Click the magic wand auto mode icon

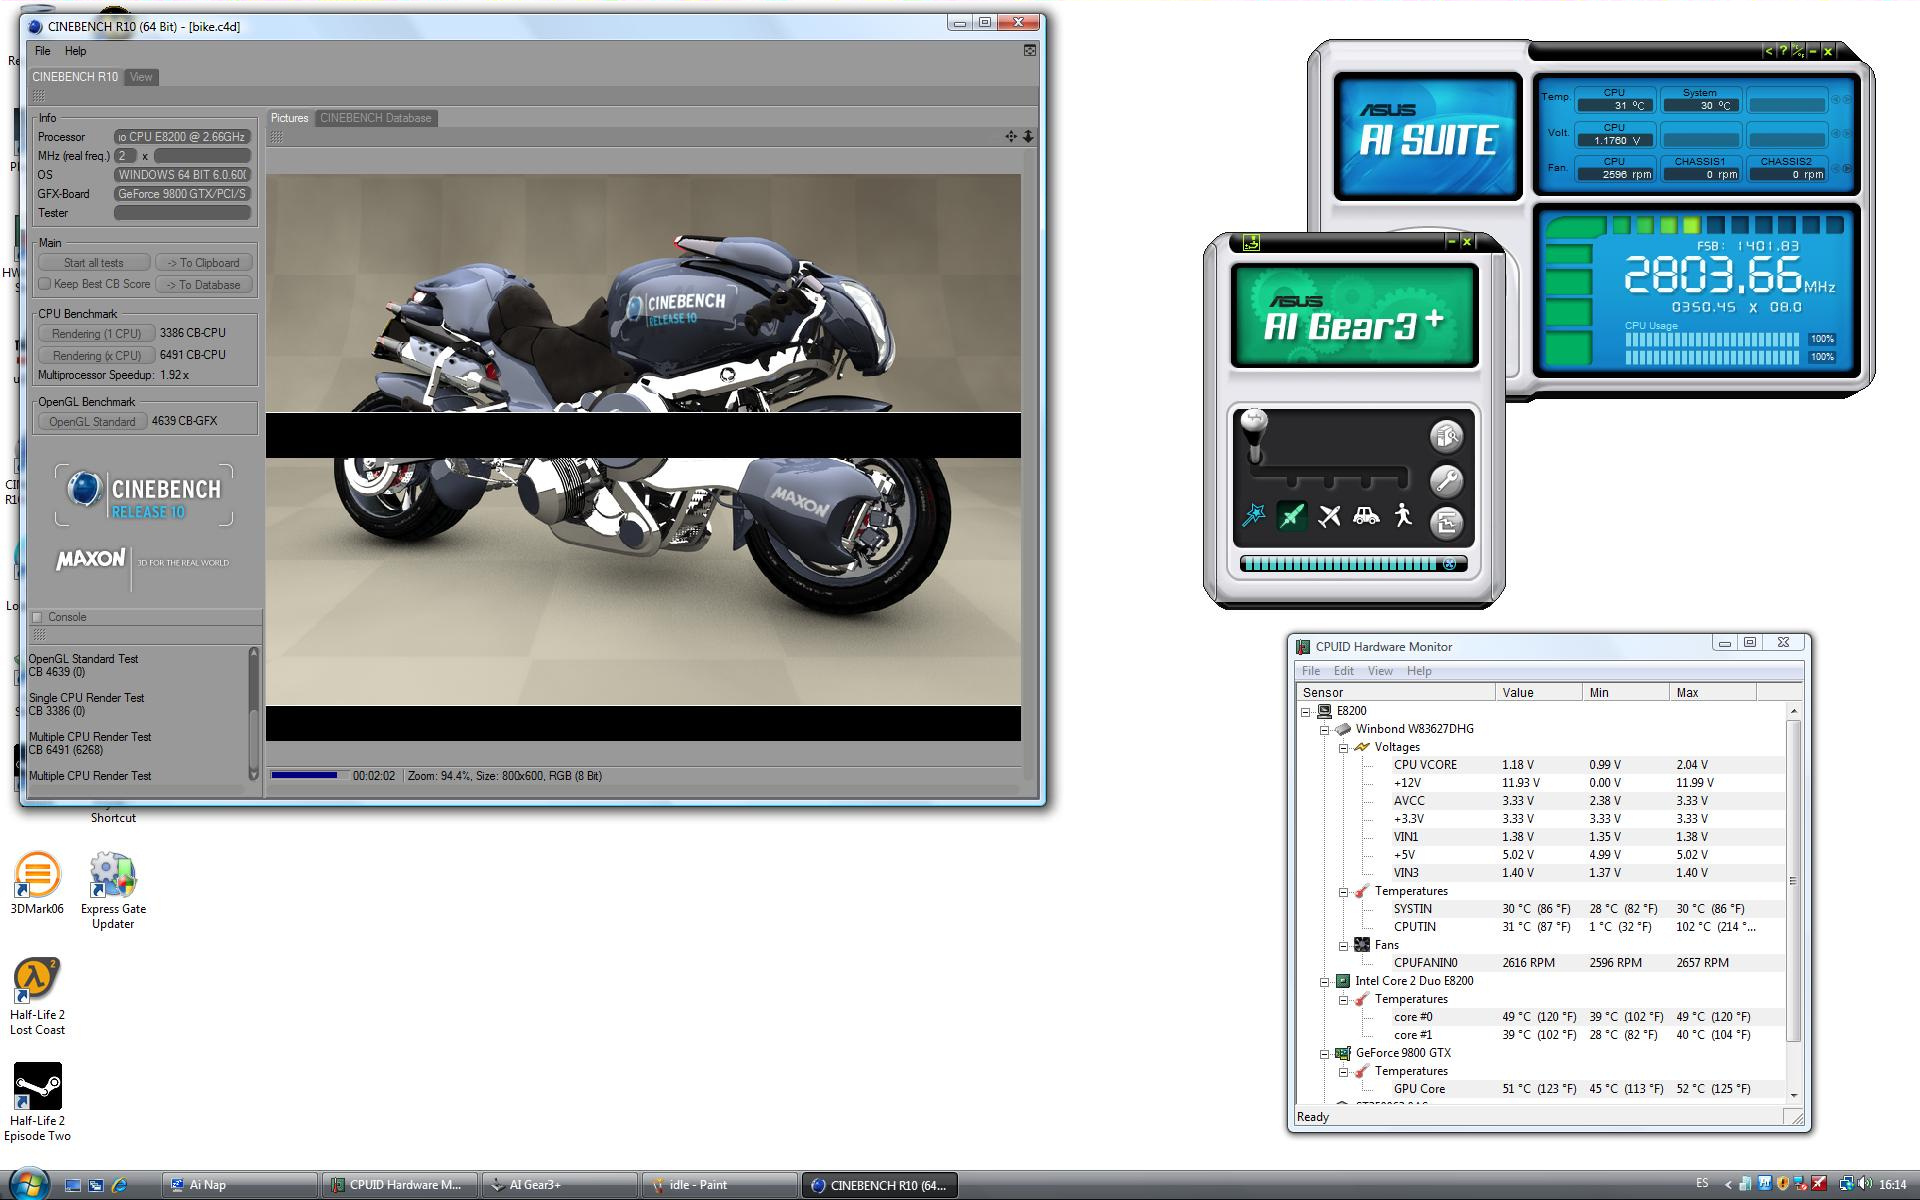click(1253, 516)
